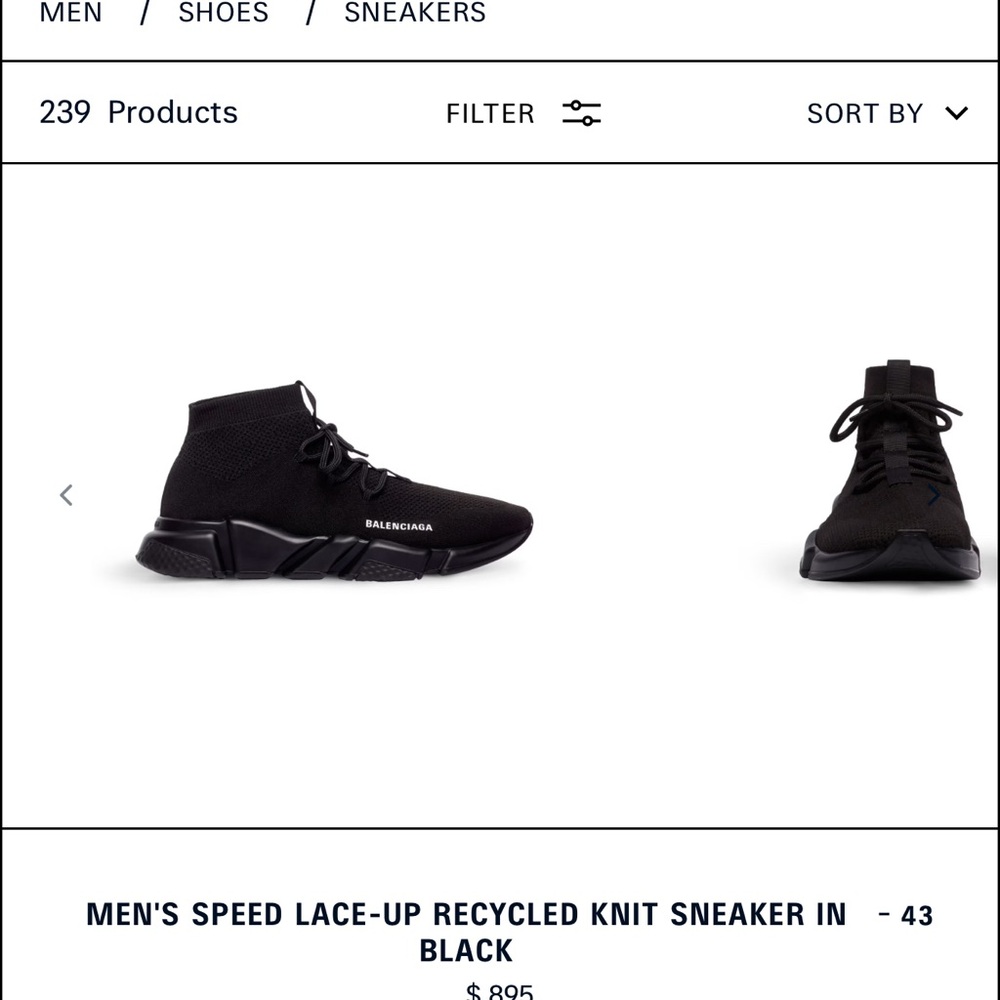The height and width of the screenshot is (1000, 1000).
Task: Navigate to SHOES breadcrumb
Action: [x=223, y=13]
